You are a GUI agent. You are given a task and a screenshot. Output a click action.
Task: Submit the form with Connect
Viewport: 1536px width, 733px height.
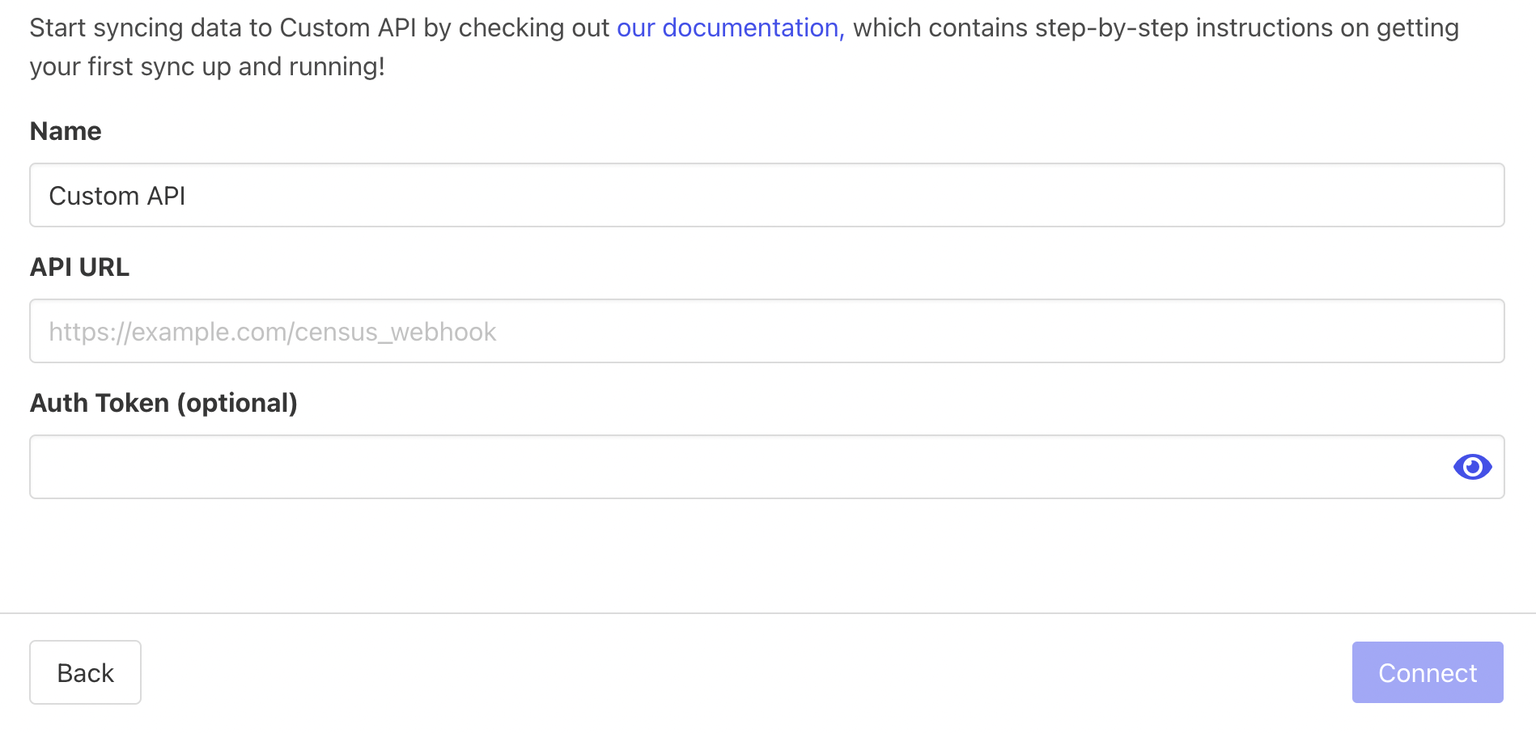click(1427, 673)
